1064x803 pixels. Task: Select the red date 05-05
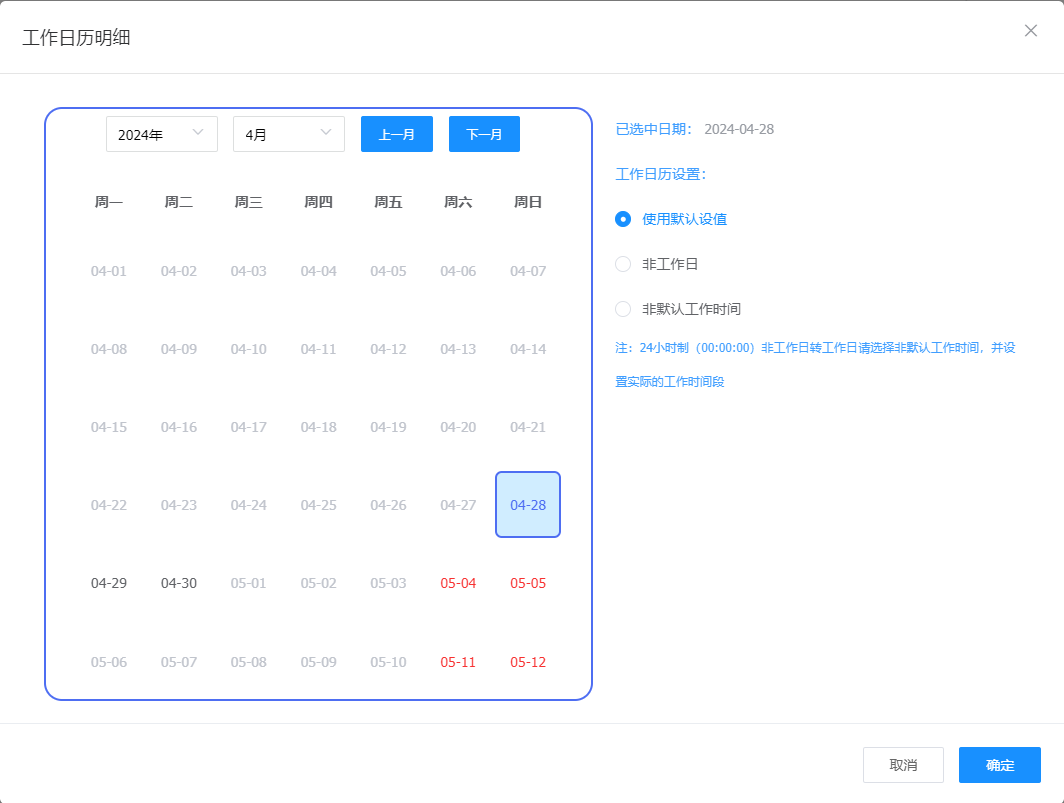coord(528,583)
